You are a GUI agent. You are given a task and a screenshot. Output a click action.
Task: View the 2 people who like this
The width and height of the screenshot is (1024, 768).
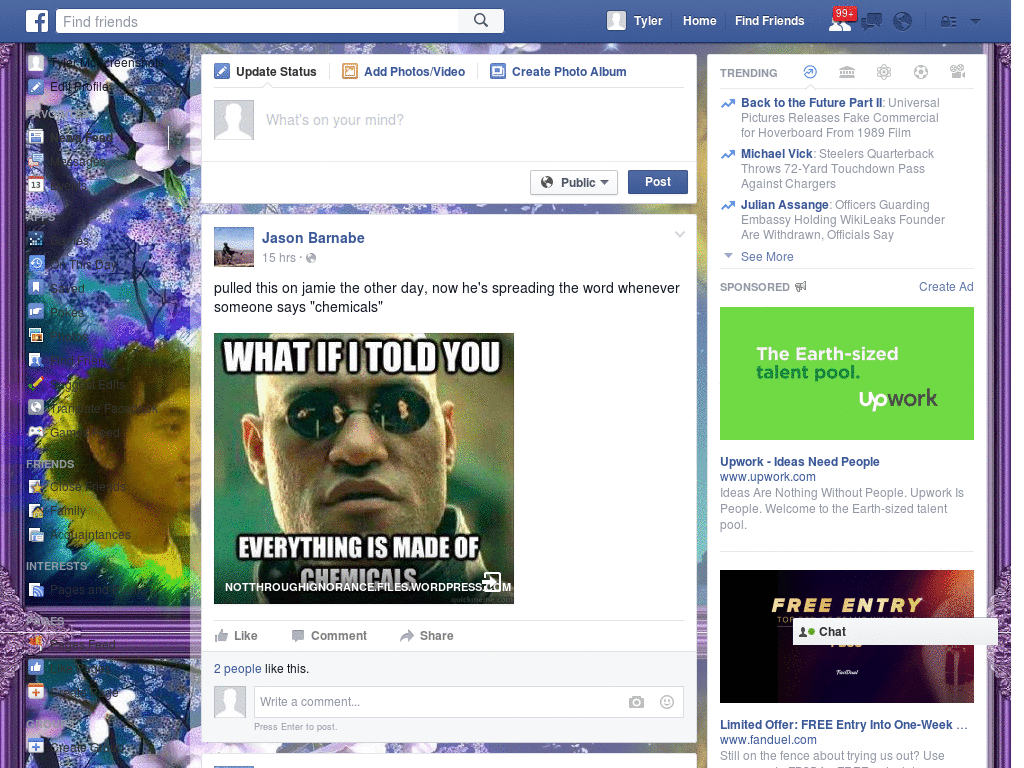[x=238, y=669]
